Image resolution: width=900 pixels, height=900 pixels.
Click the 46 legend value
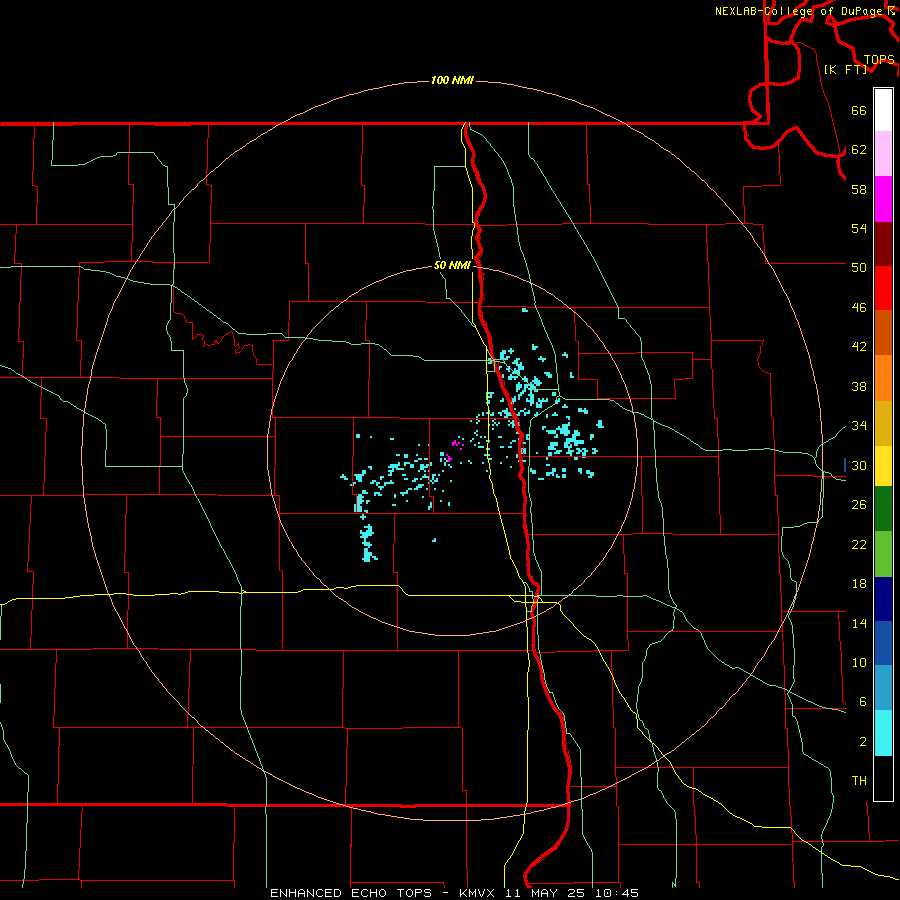[859, 307]
